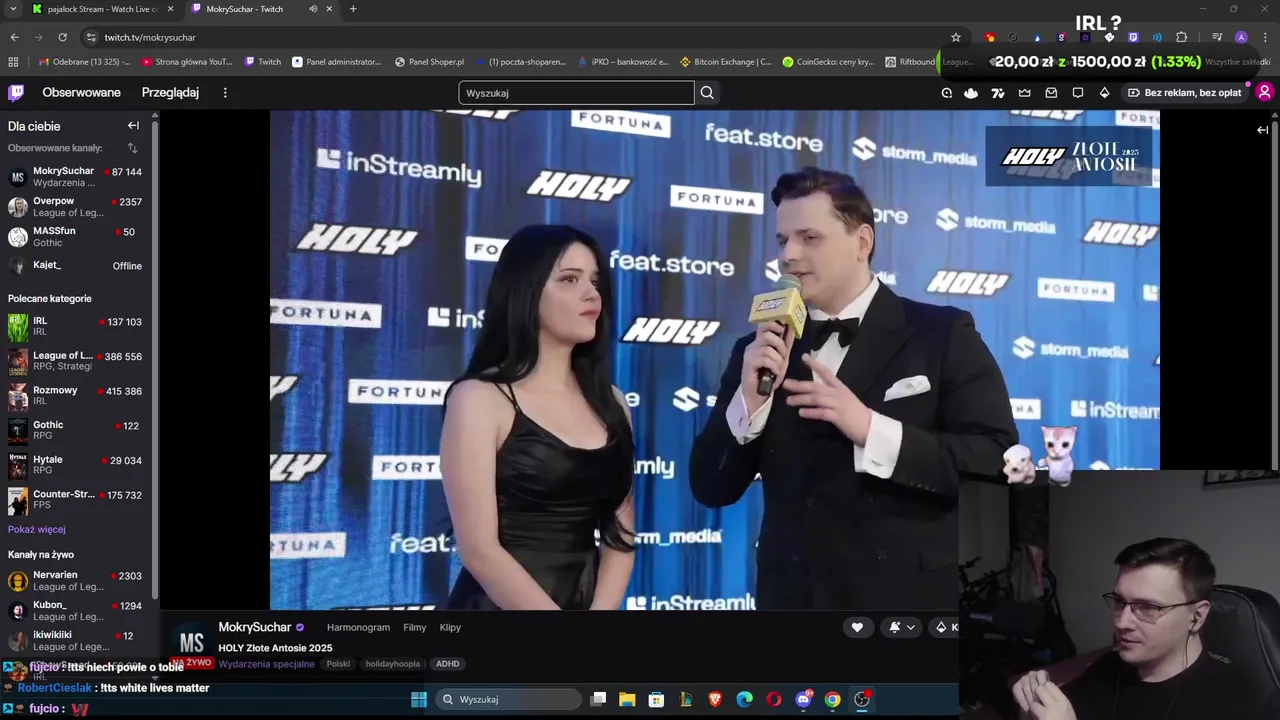Open the CoinGecko bookmark
The image size is (1280, 720).
pos(829,62)
